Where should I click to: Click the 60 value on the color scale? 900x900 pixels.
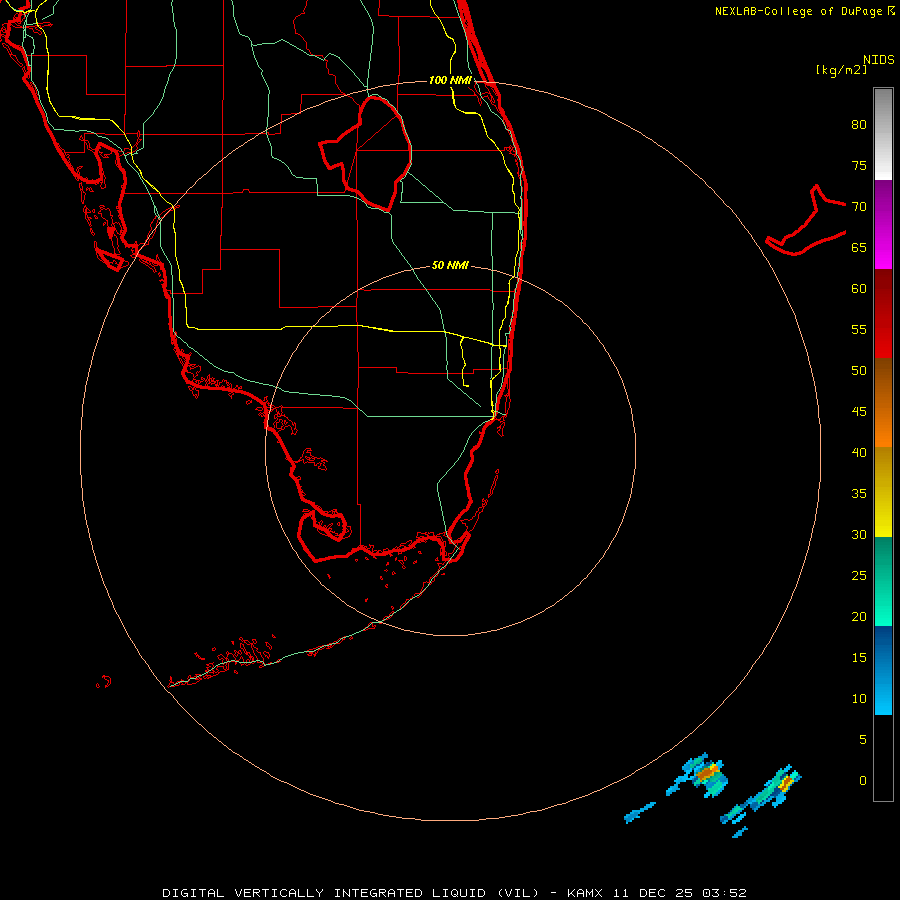pyautogui.click(x=859, y=289)
